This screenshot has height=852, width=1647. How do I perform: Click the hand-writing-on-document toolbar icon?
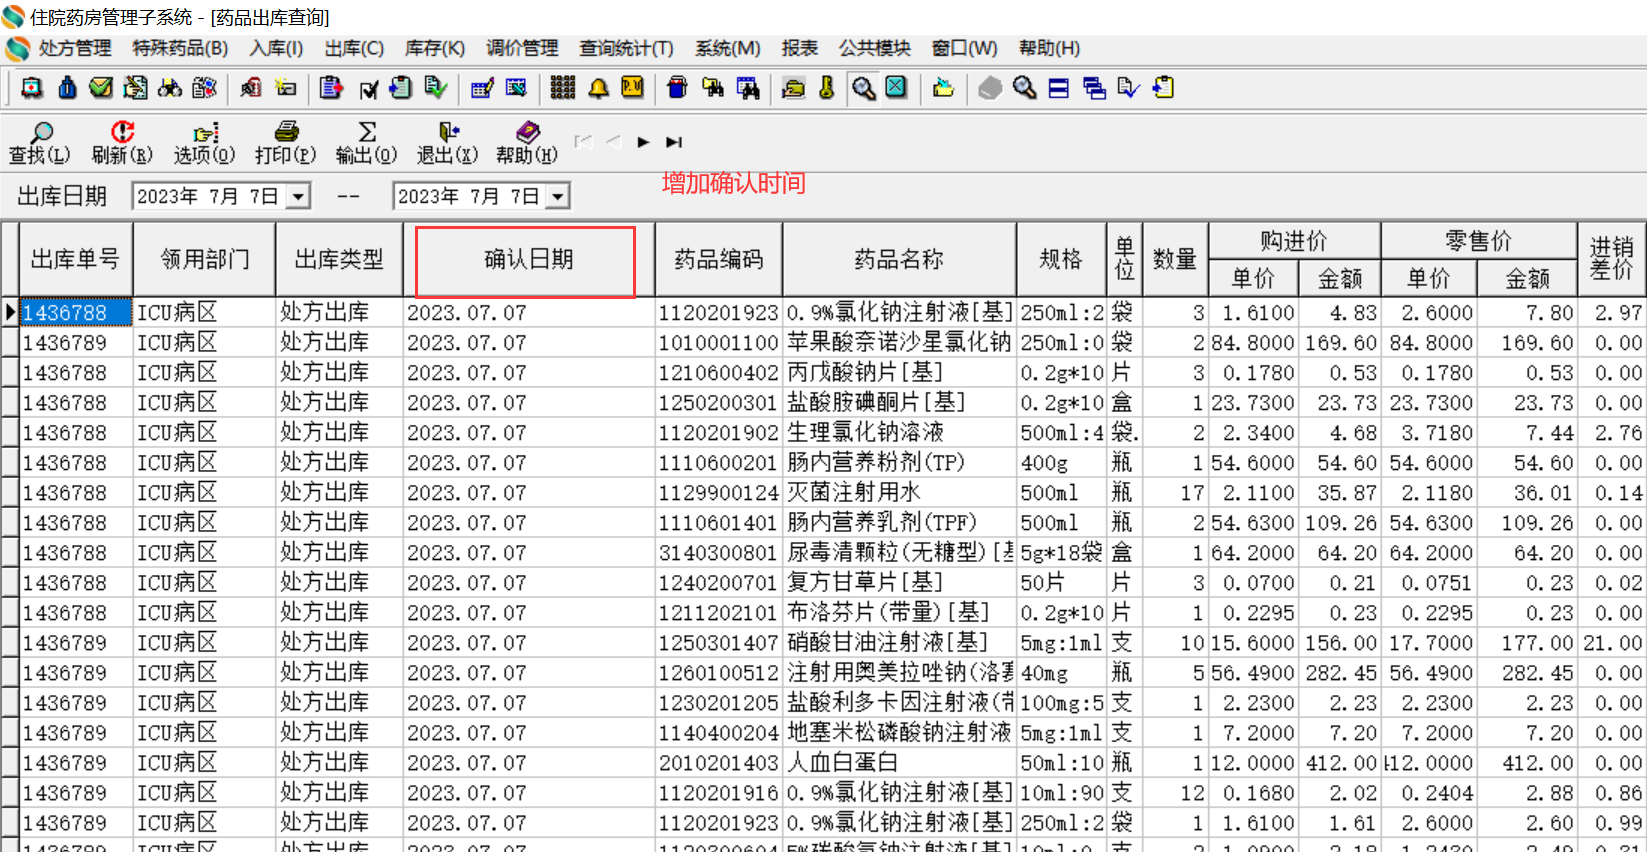[135, 88]
